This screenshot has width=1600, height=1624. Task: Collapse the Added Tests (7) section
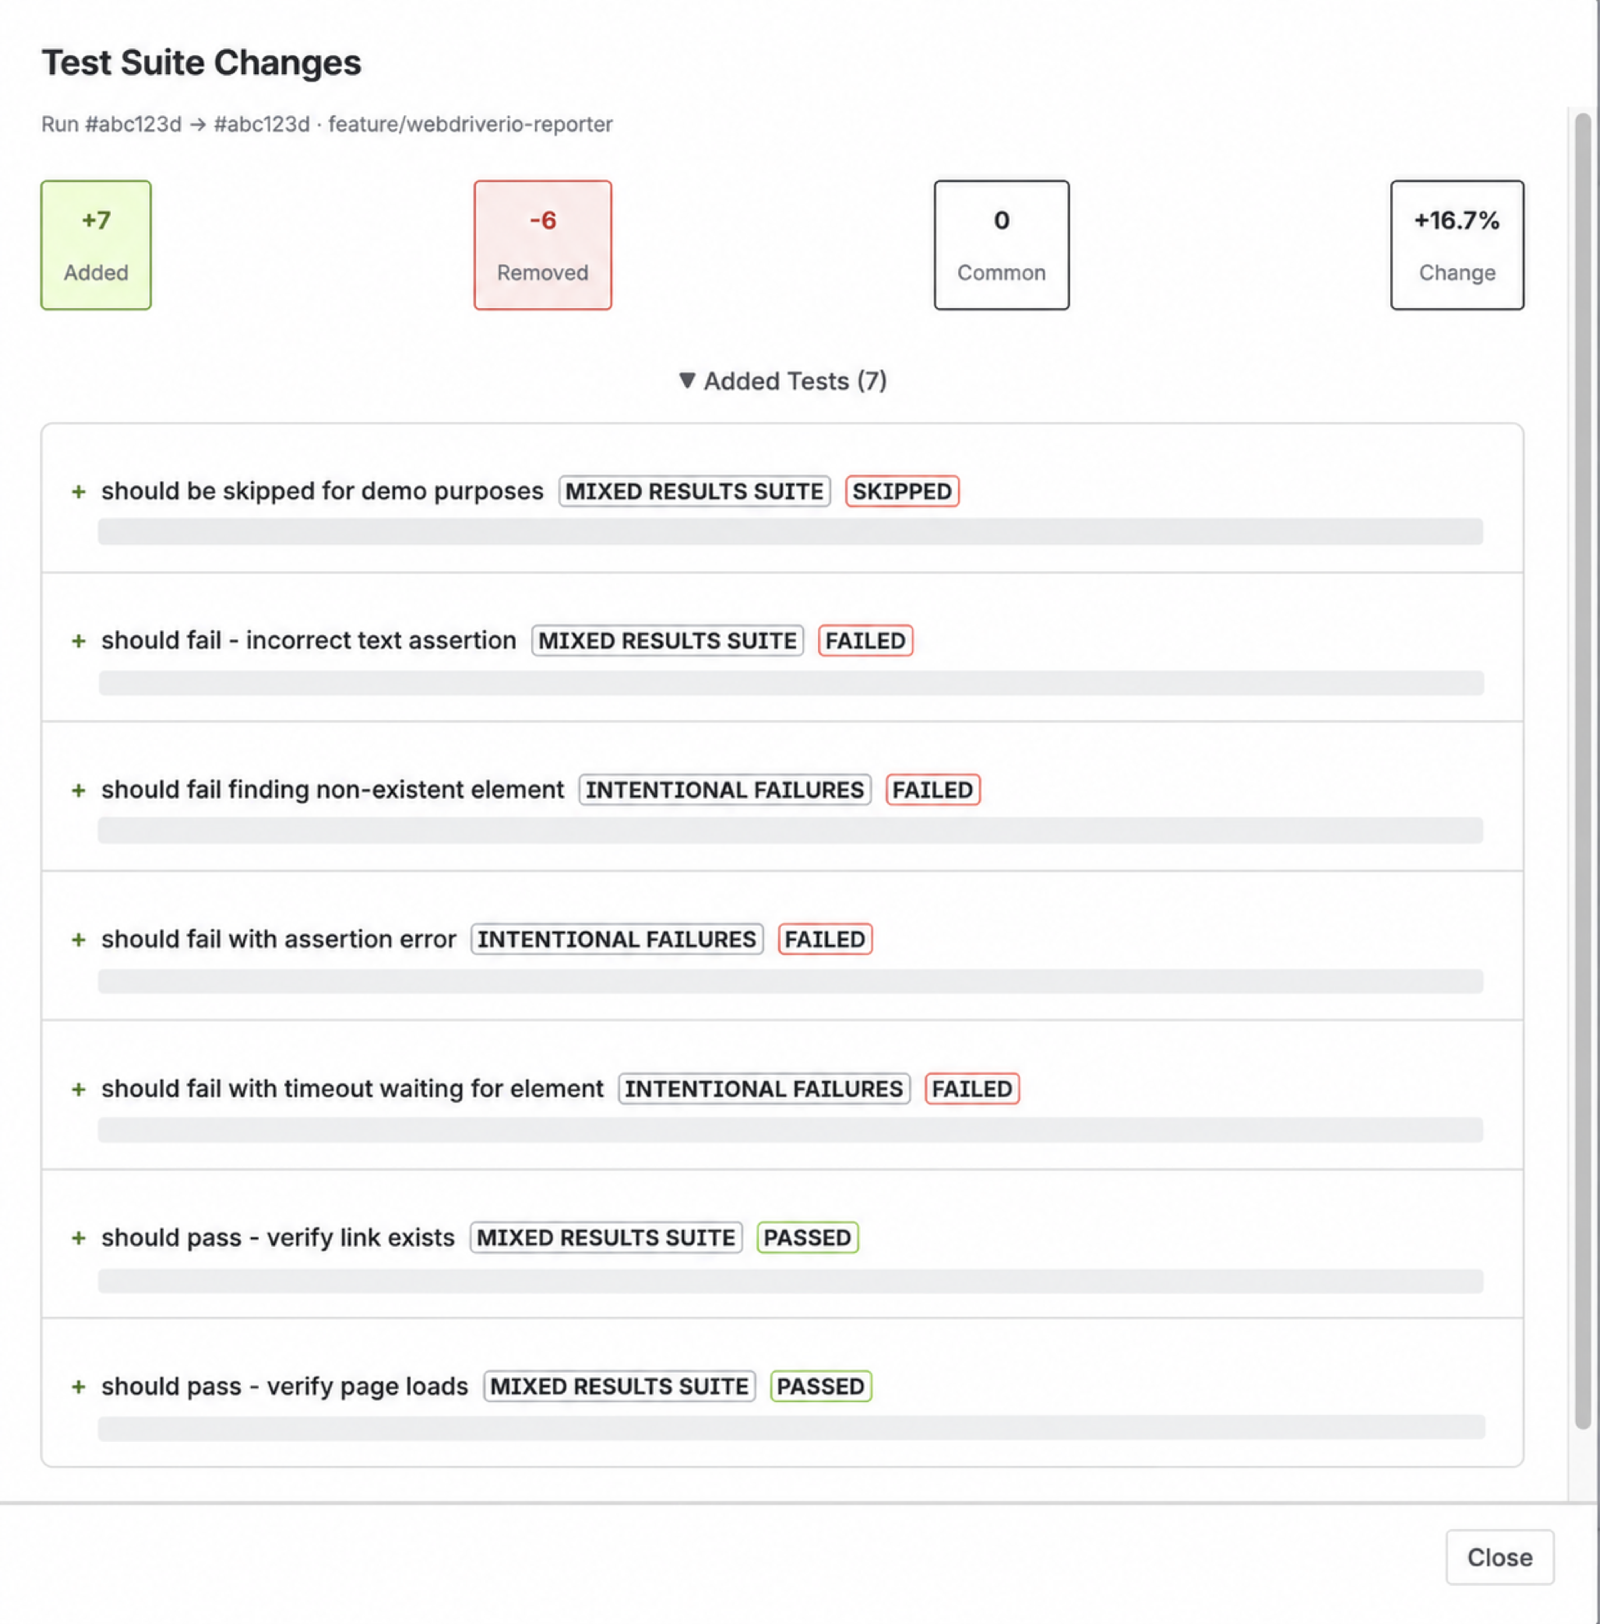click(x=782, y=381)
